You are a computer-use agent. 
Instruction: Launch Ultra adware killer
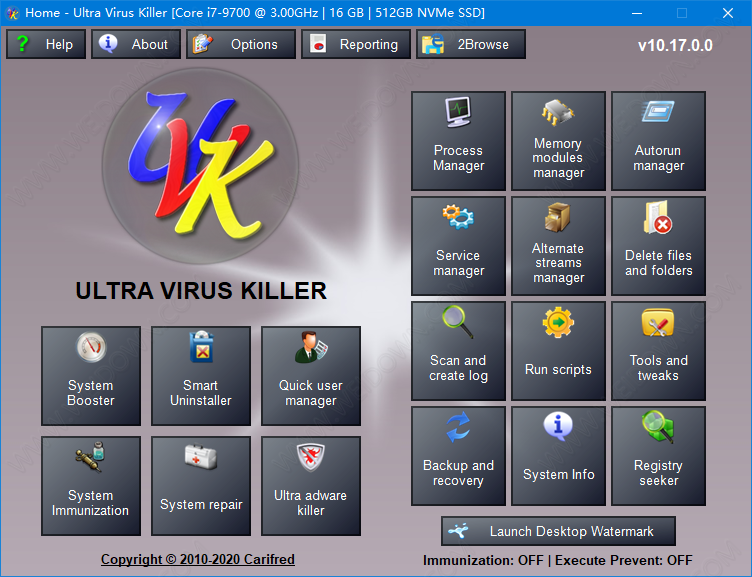311,486
